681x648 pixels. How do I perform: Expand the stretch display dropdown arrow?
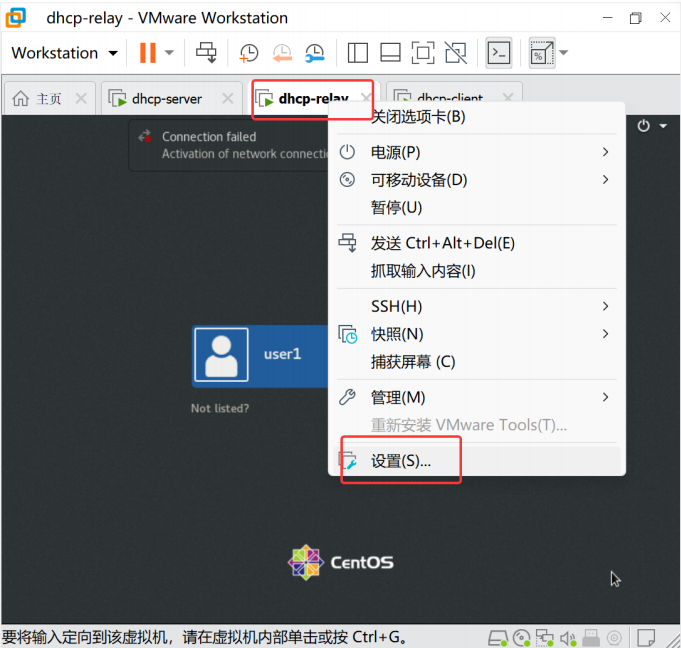coord(564,53)
